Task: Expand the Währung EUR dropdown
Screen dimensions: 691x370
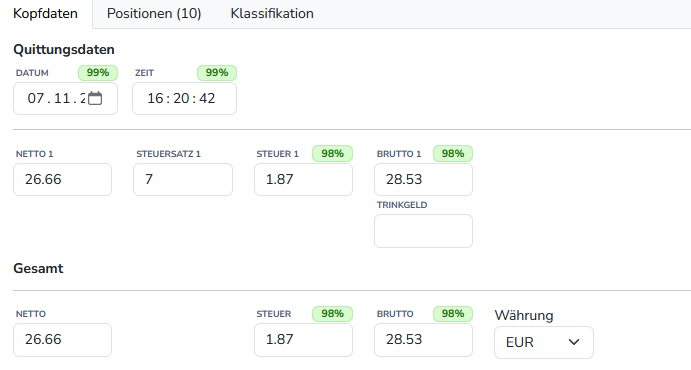Action: [x=544, y=342]
